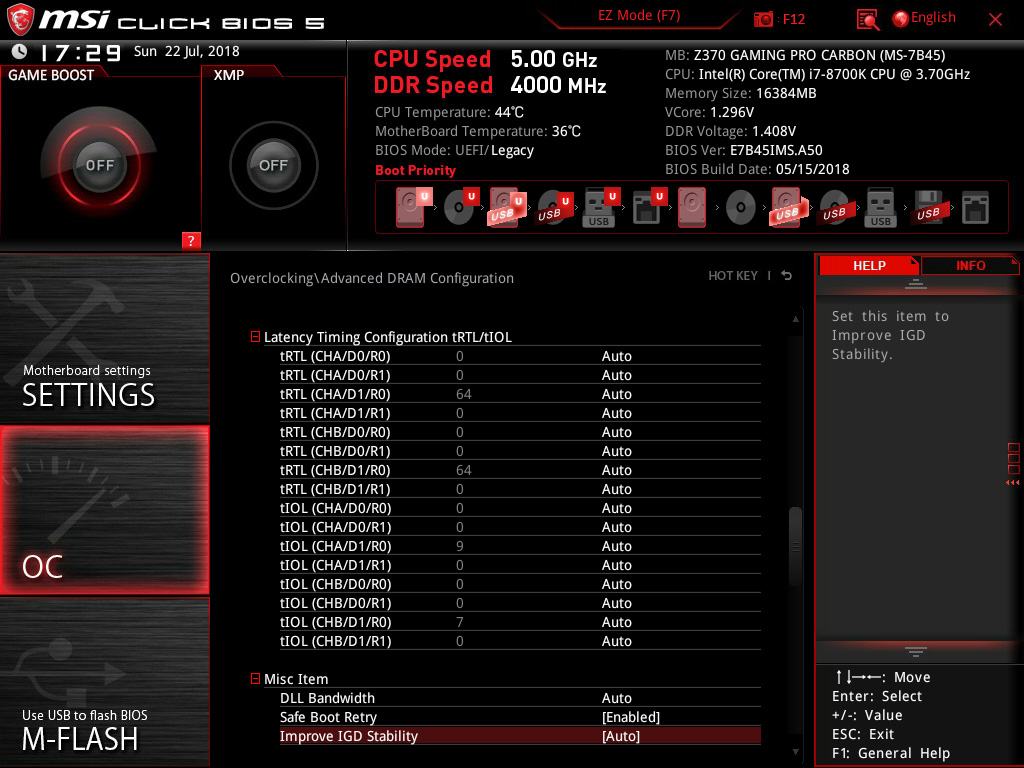Open the SETTINGS motherboard section
Viewport: 1024px width, 768px height.
104,338
